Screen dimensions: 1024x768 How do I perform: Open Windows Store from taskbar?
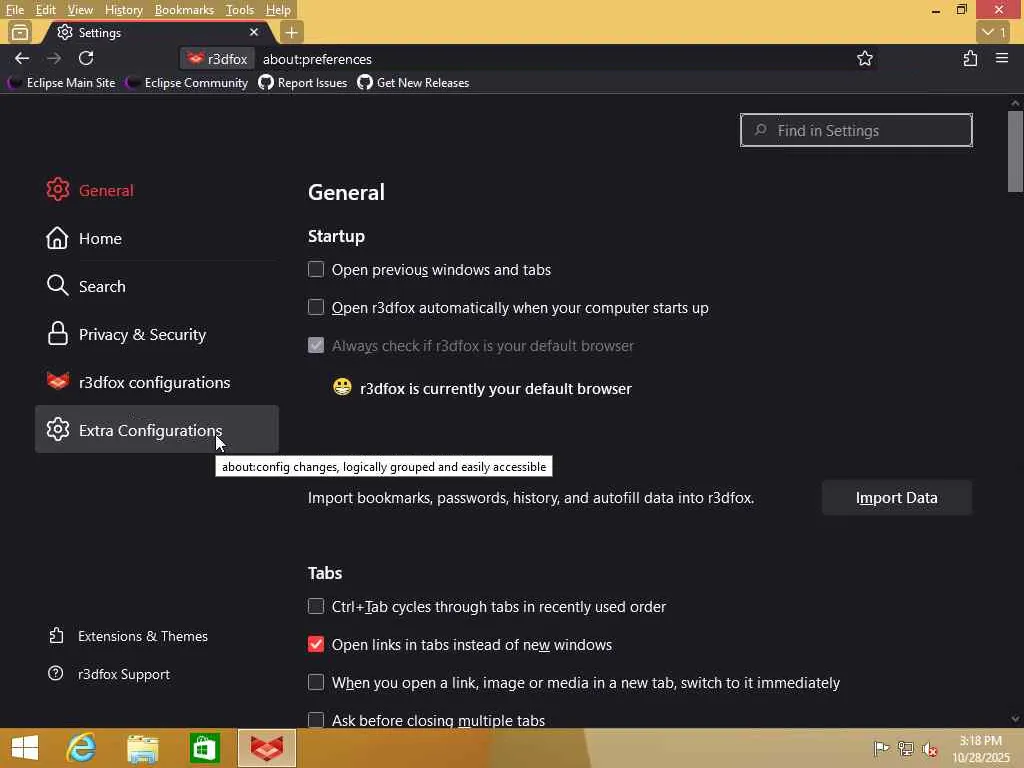204,748
